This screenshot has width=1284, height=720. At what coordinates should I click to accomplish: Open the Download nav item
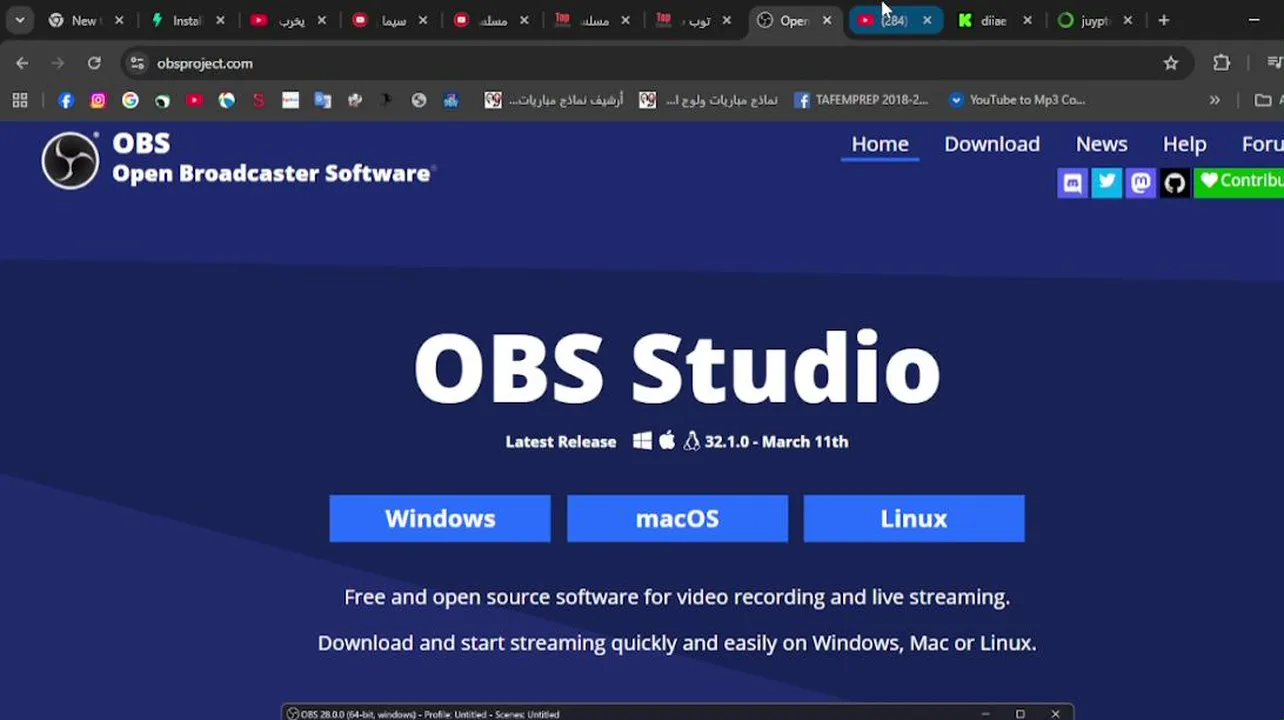(x=992, y=144)
